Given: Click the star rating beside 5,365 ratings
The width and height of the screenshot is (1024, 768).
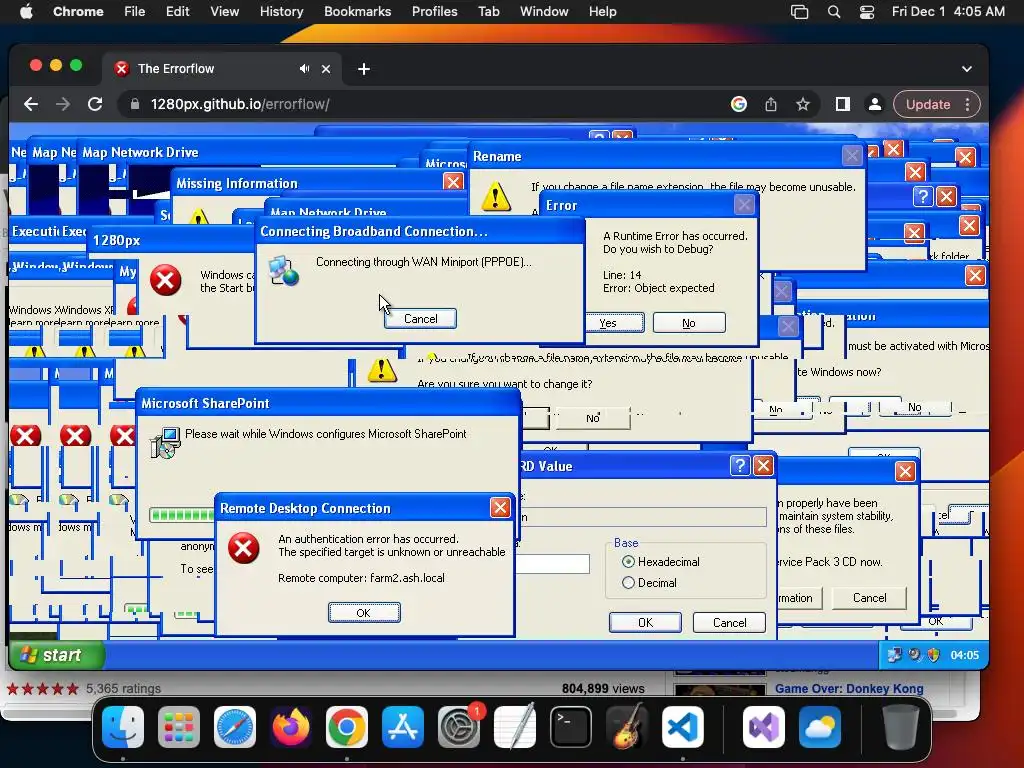Looking at the screenshot, I should click(x=43, y=688).
